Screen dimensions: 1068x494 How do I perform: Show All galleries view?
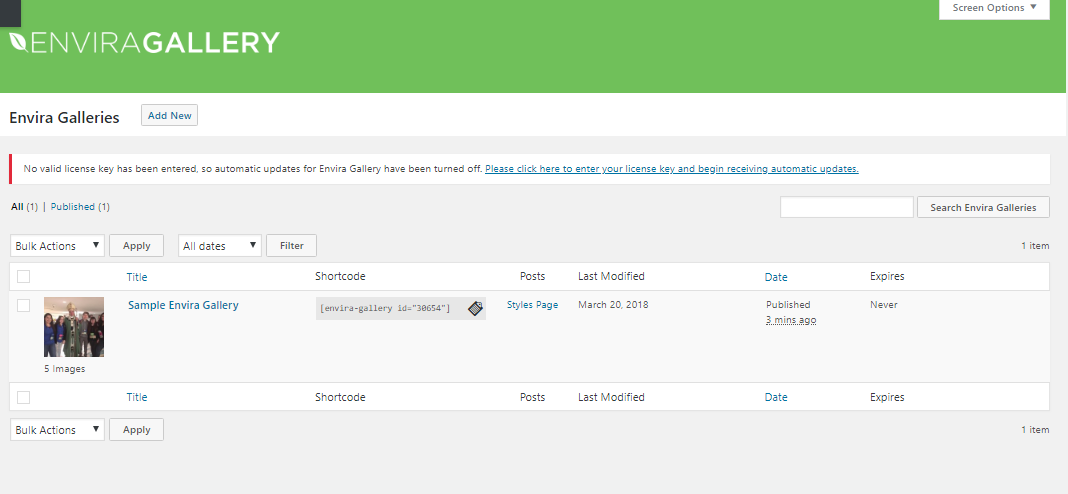17,207
